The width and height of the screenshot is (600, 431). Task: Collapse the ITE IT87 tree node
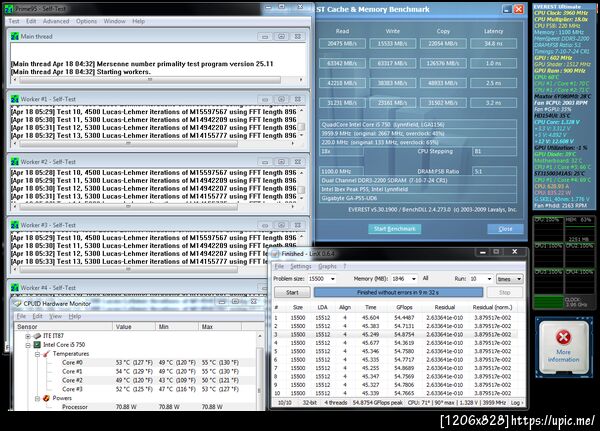28,336
